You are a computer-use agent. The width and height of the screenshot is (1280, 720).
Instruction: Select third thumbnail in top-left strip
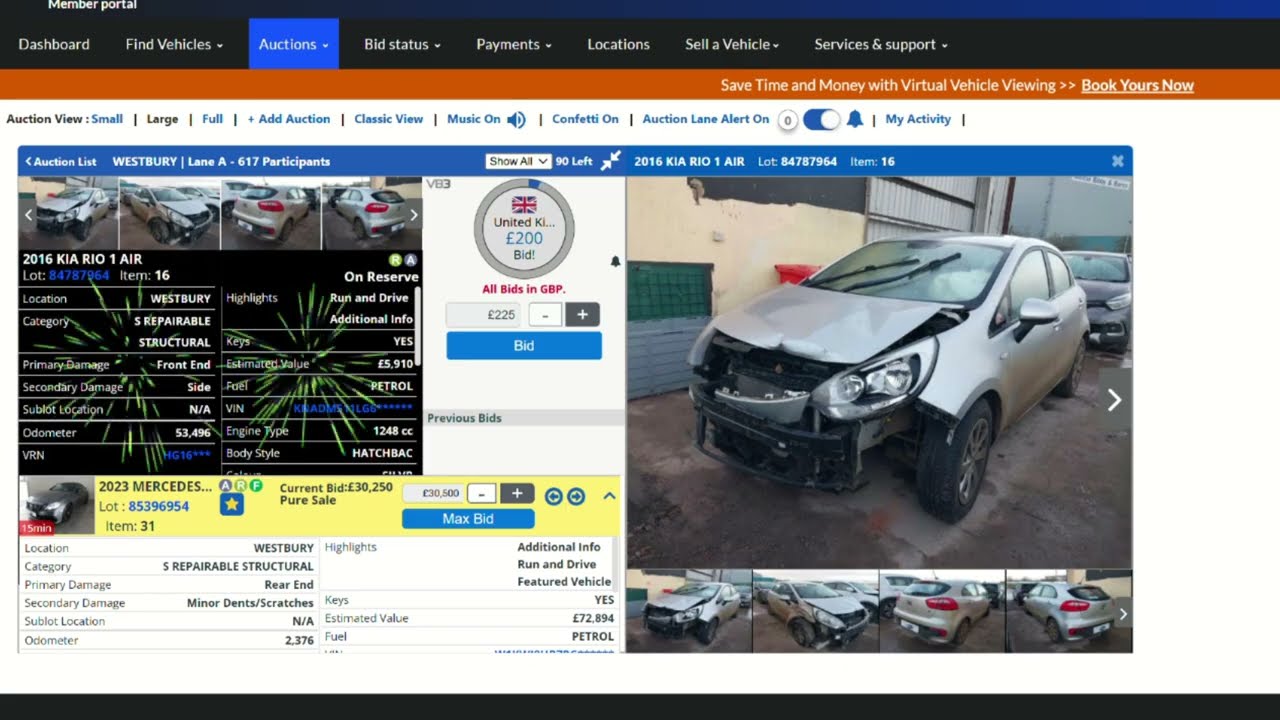[x=270, y=213]
